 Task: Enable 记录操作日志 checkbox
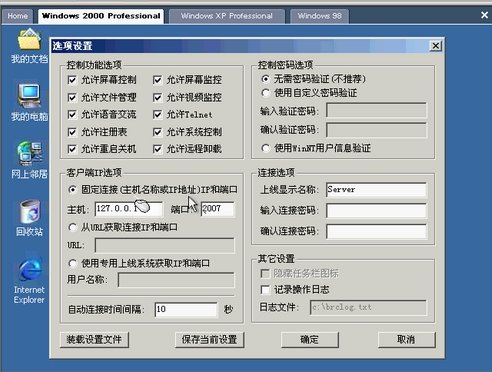[265, 289]
